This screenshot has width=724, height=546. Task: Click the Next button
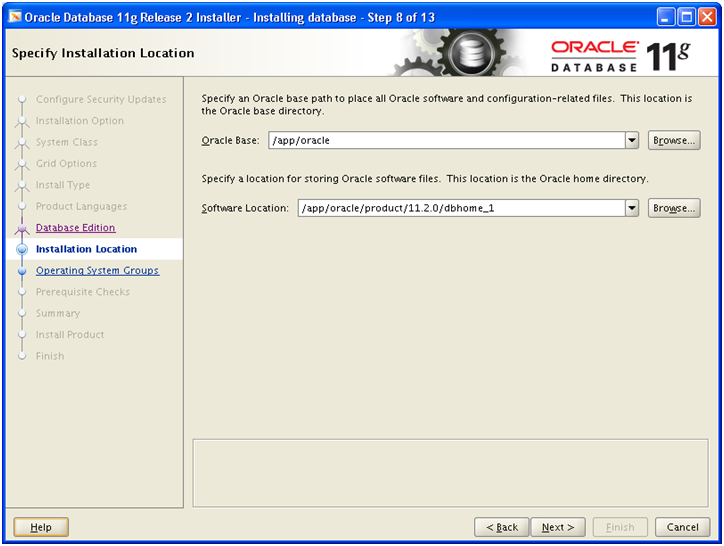pyautogui.click(x=558, y=527)
